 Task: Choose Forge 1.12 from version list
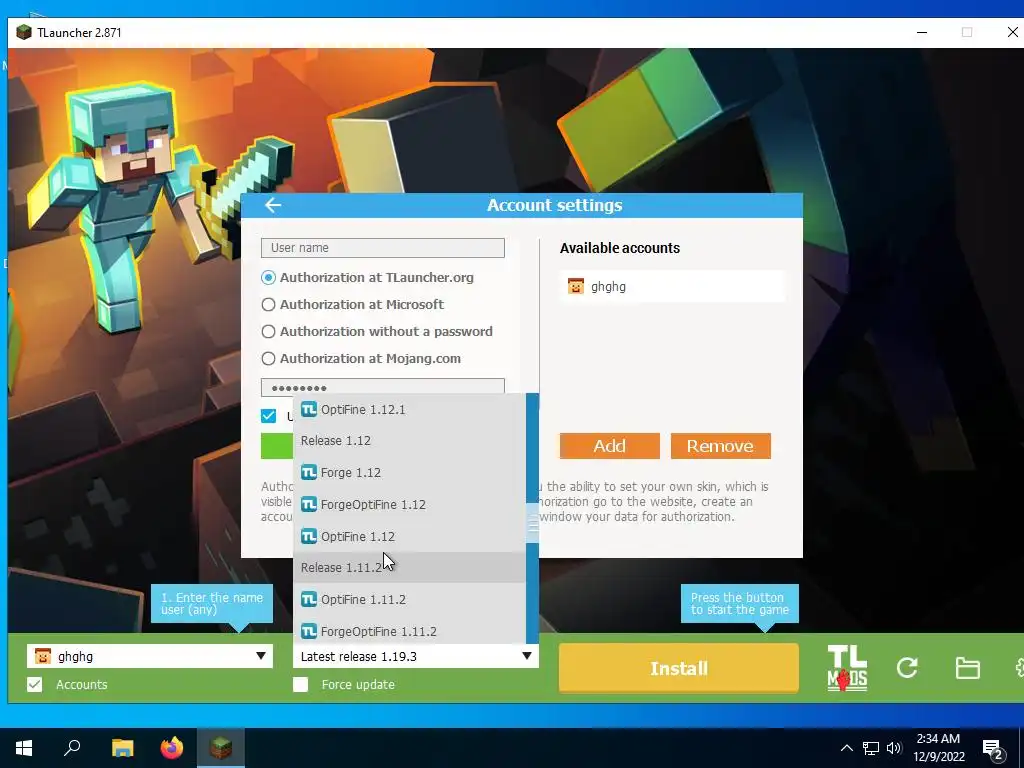pos(409,472)
